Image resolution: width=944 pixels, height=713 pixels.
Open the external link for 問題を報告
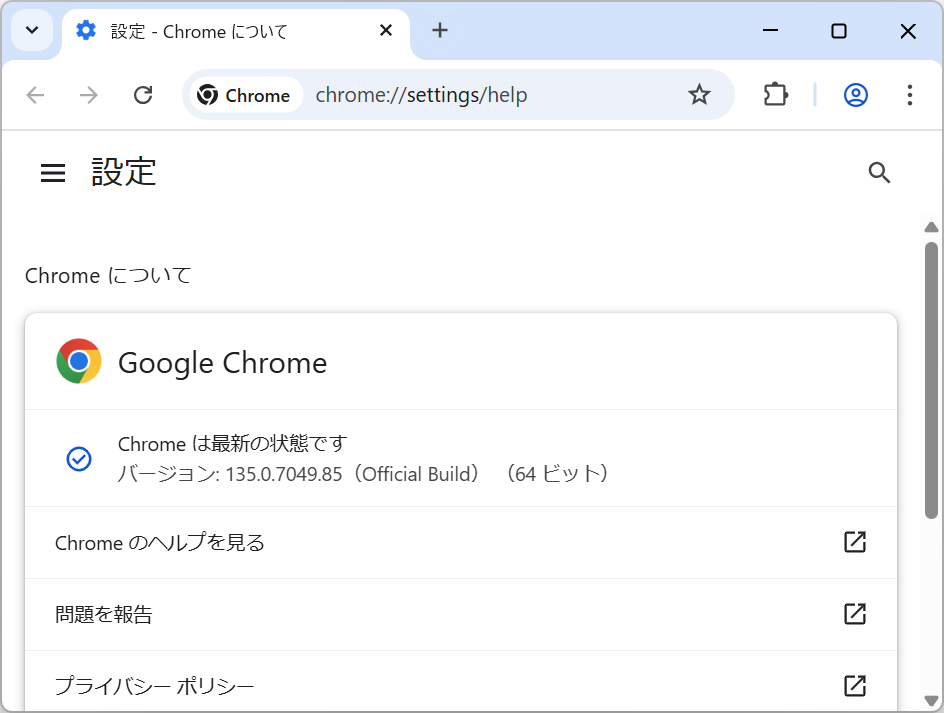click(x=855, y=614)
